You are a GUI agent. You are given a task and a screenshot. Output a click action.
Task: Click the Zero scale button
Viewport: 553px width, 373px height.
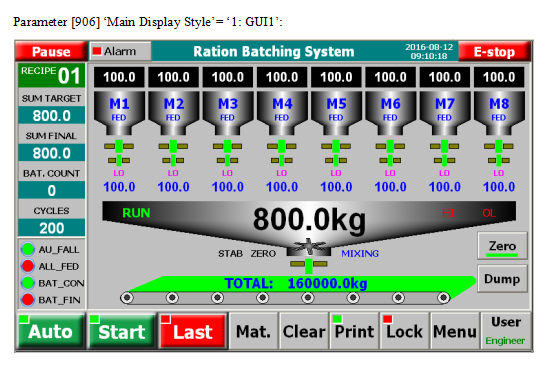503,245
